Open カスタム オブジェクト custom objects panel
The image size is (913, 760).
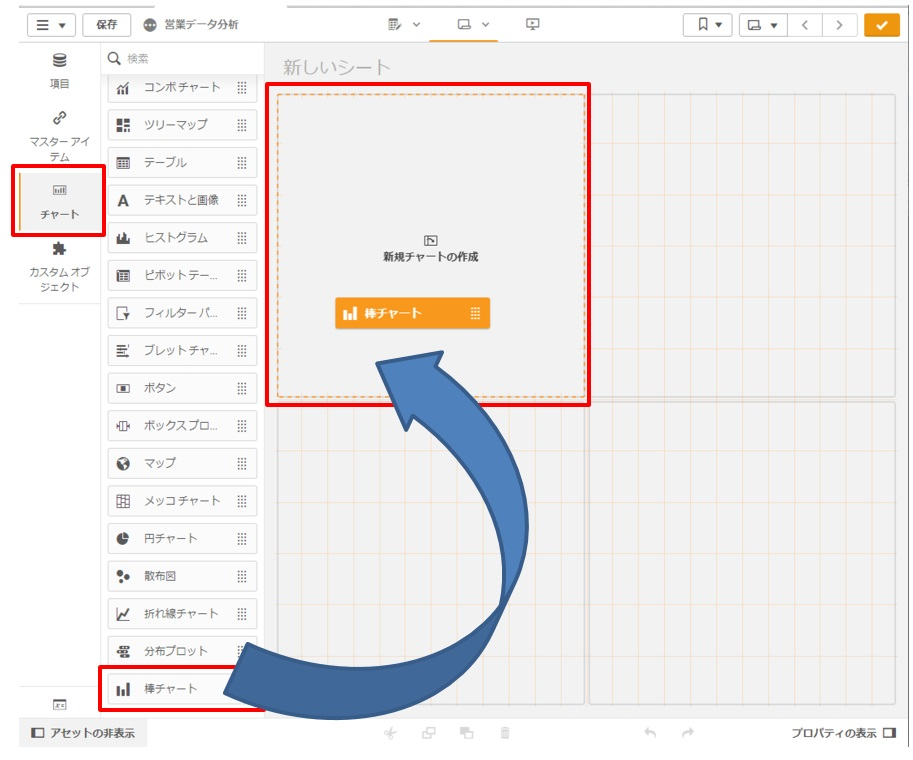(59, 266)
